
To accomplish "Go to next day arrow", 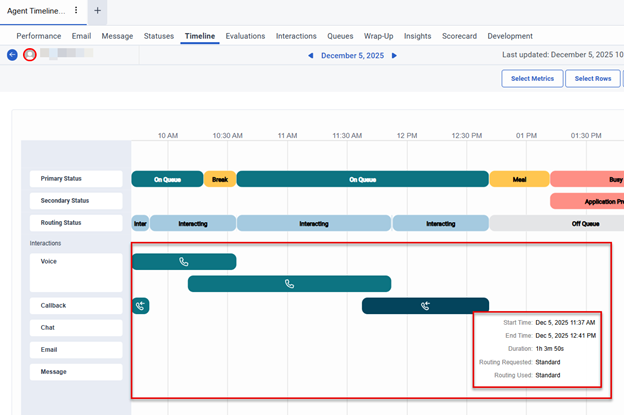I will [x=394, y=56].
